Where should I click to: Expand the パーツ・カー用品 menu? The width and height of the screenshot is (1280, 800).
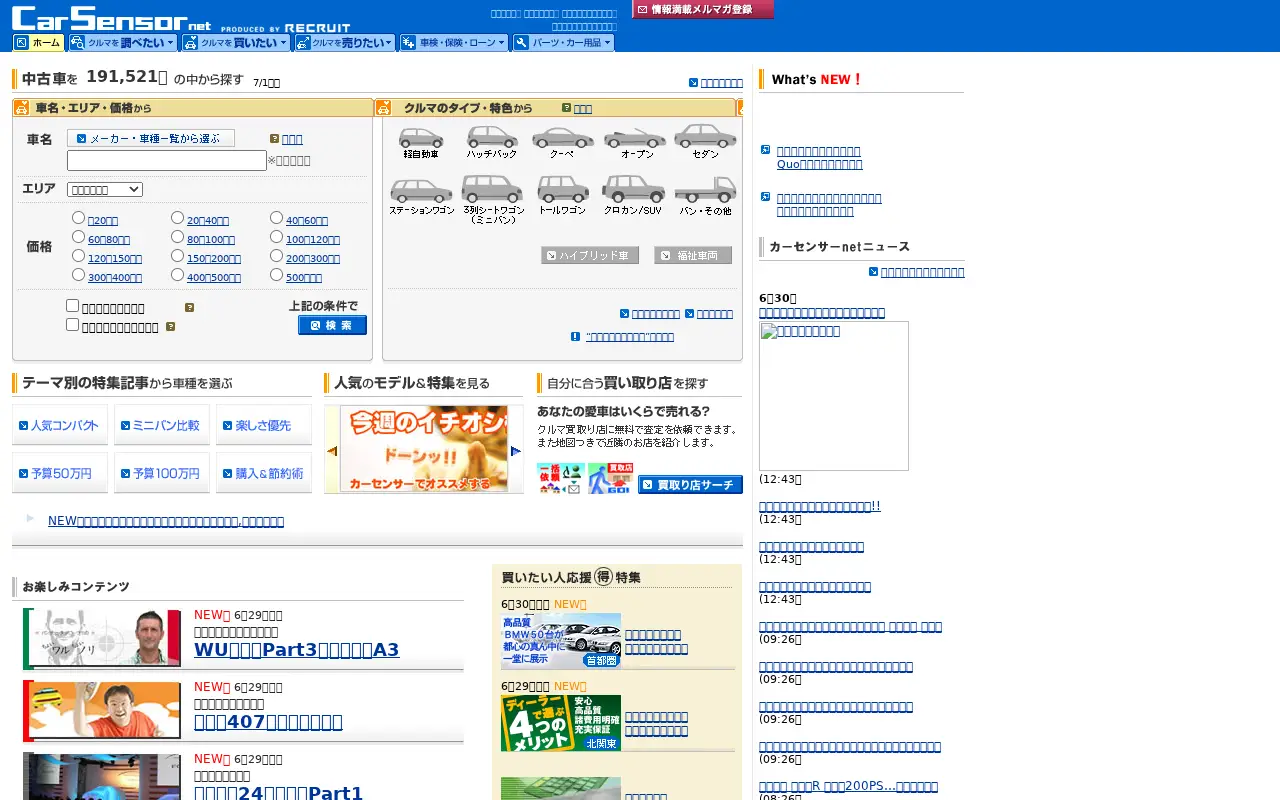(x=563, y=43)
